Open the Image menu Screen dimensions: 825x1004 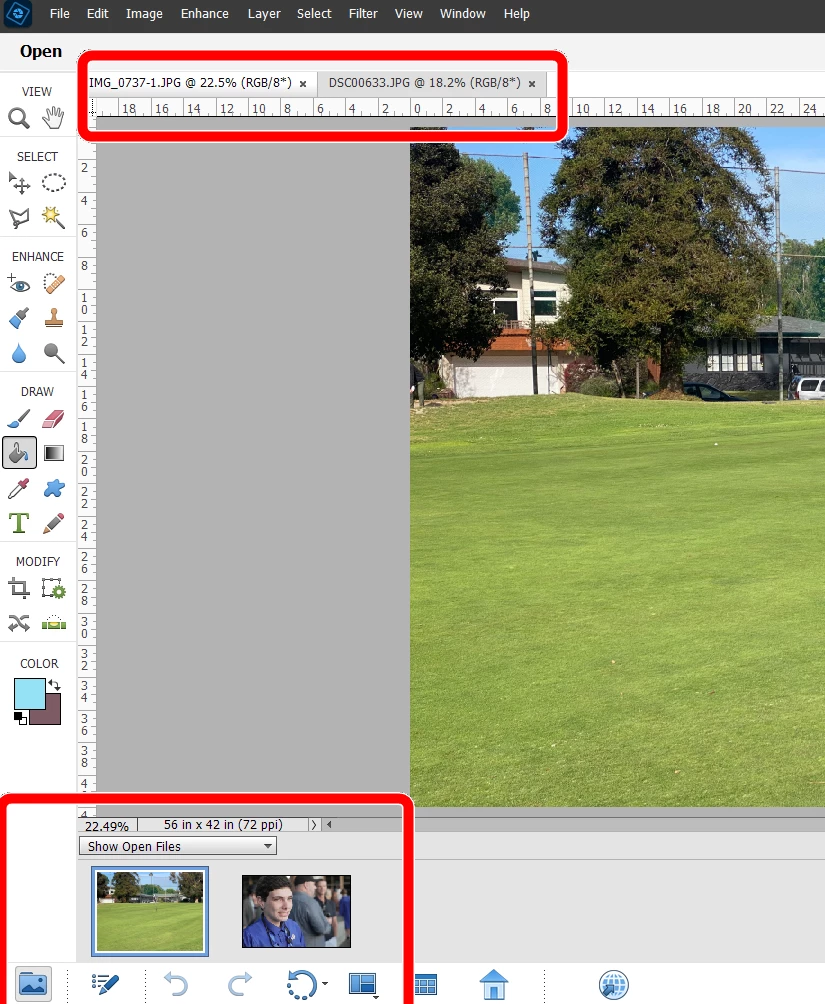click(x=144, y=13)
